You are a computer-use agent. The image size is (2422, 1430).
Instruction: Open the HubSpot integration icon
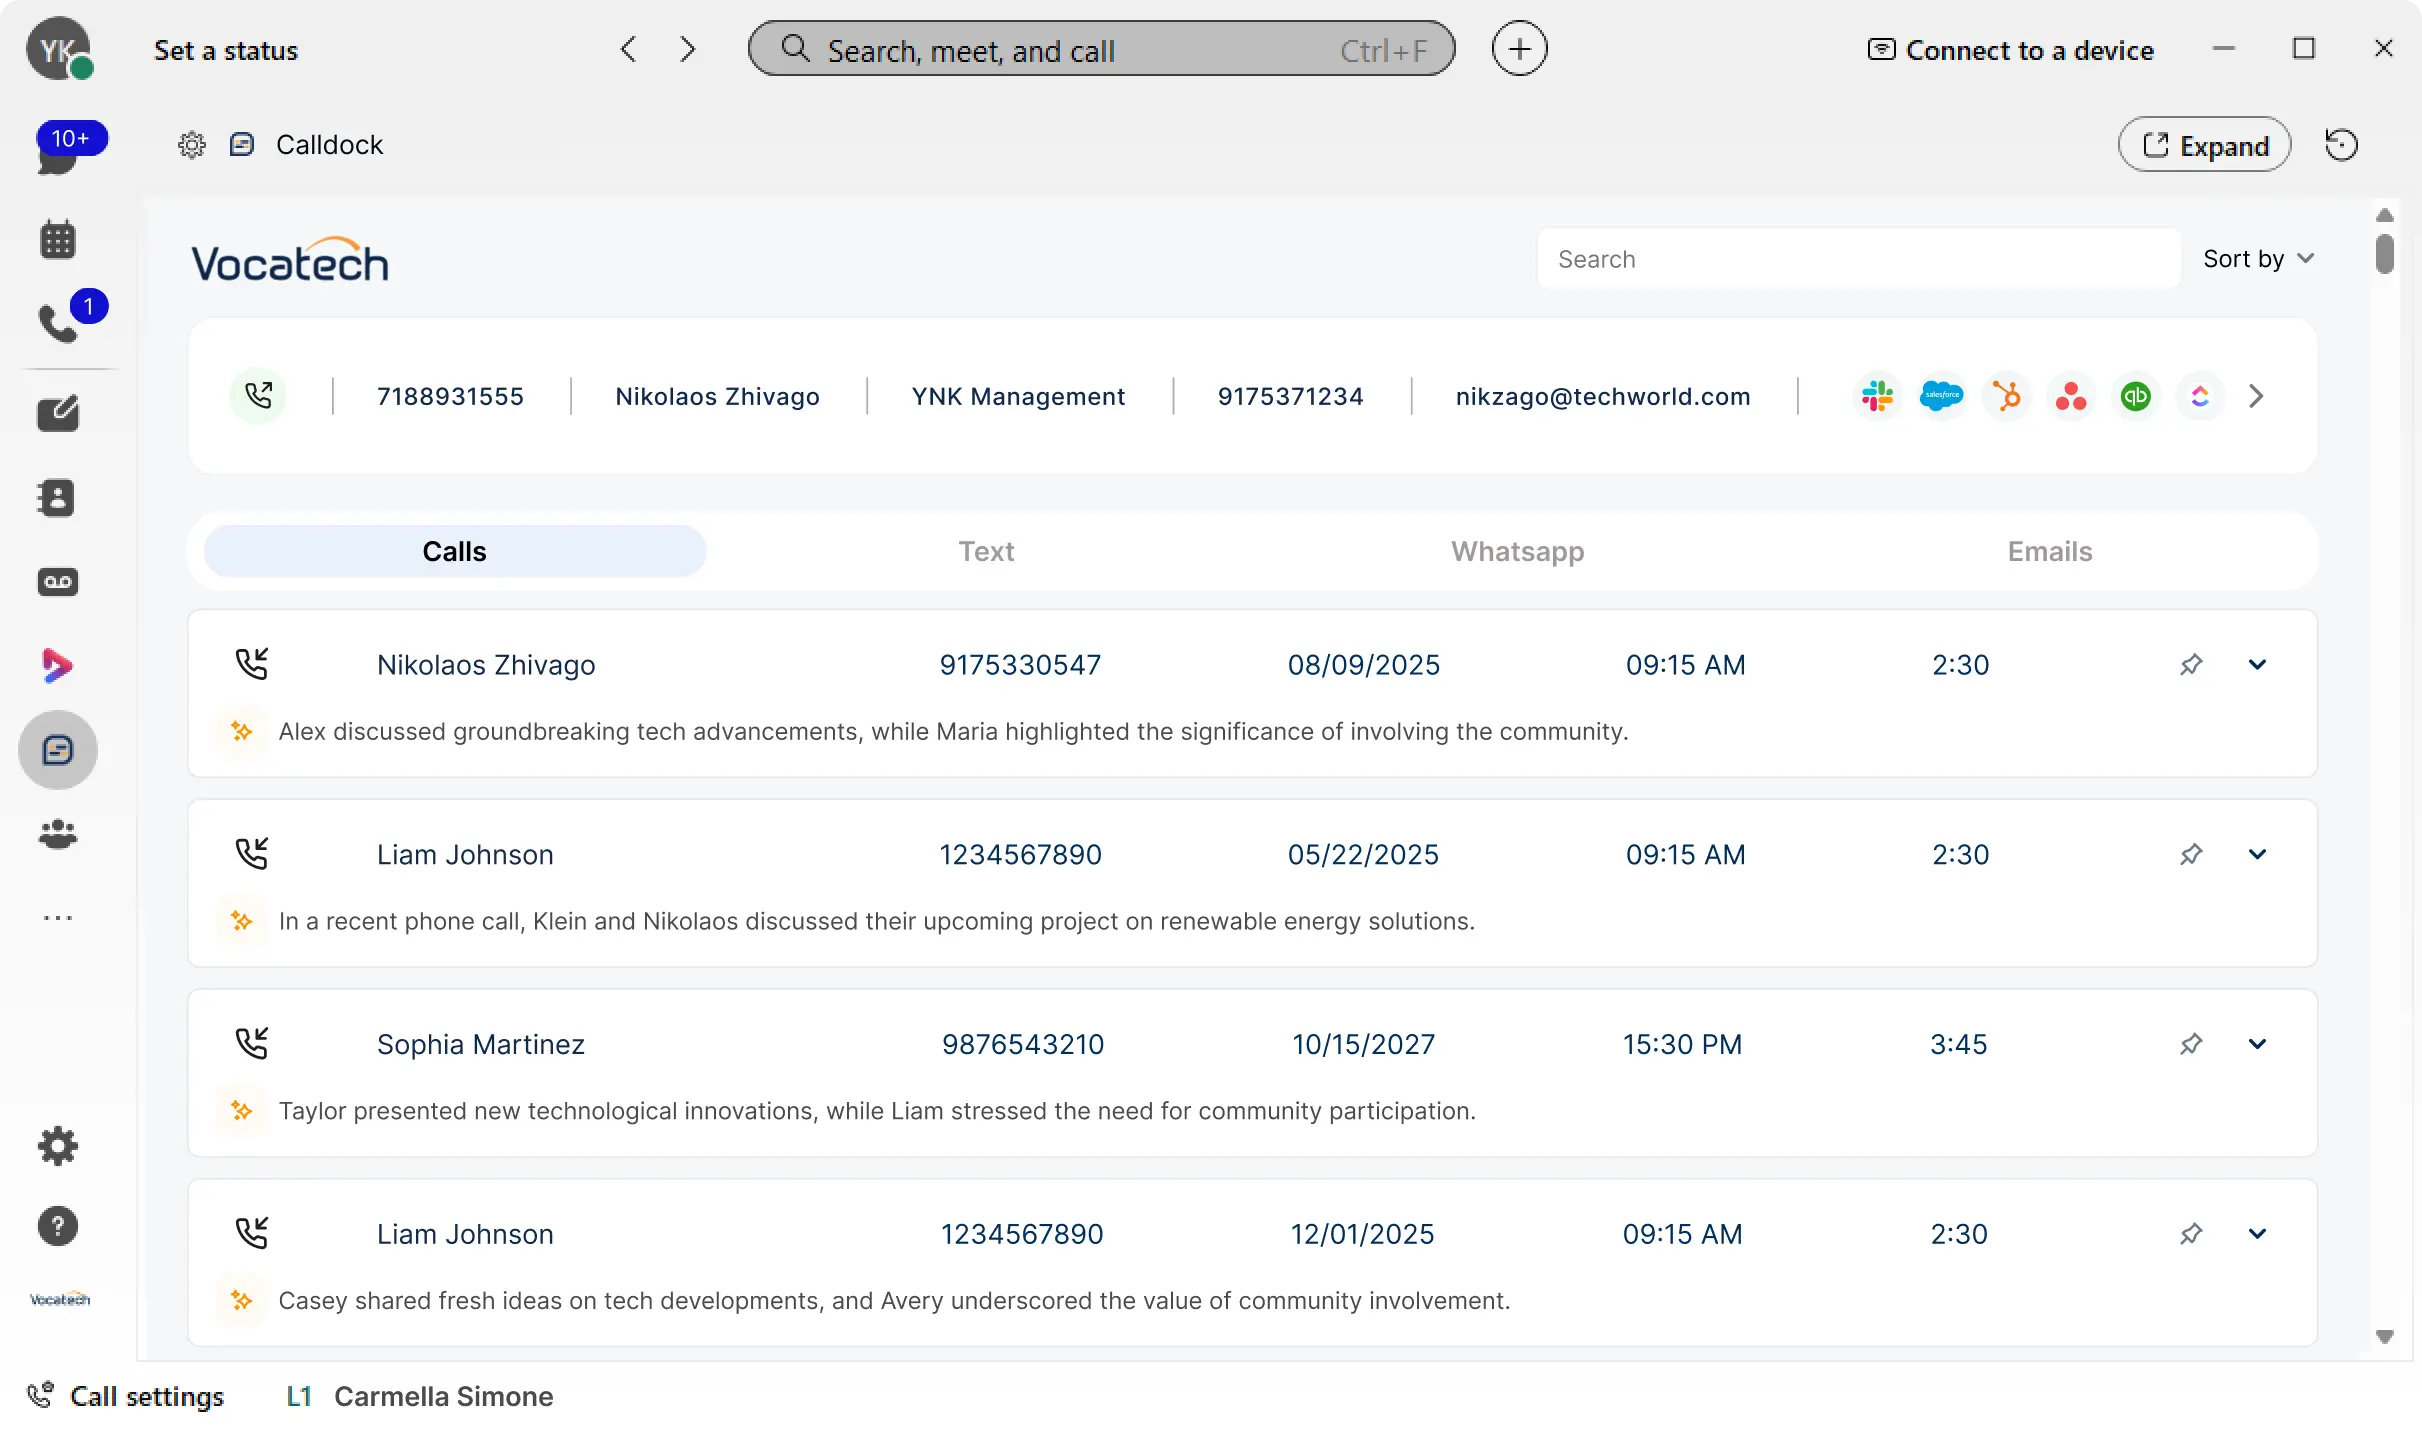[2006, 397]
